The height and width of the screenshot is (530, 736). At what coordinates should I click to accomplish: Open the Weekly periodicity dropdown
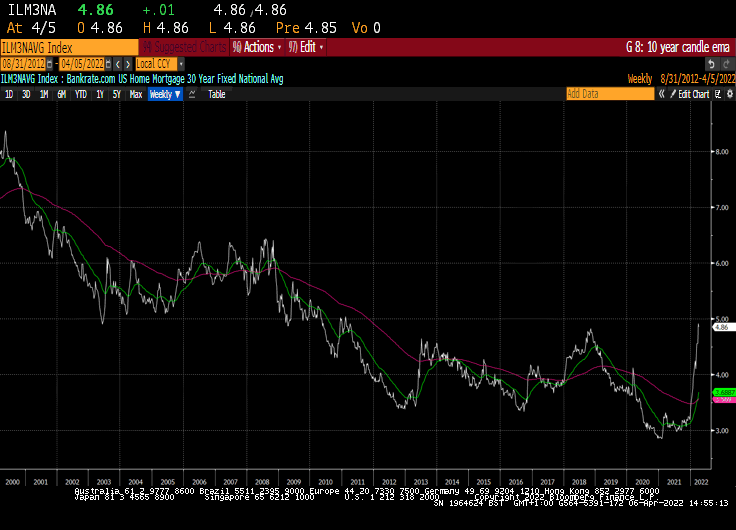165,94
